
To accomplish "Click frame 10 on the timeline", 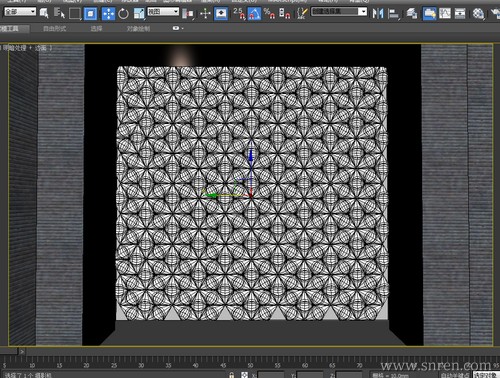I will coord(32,365).
